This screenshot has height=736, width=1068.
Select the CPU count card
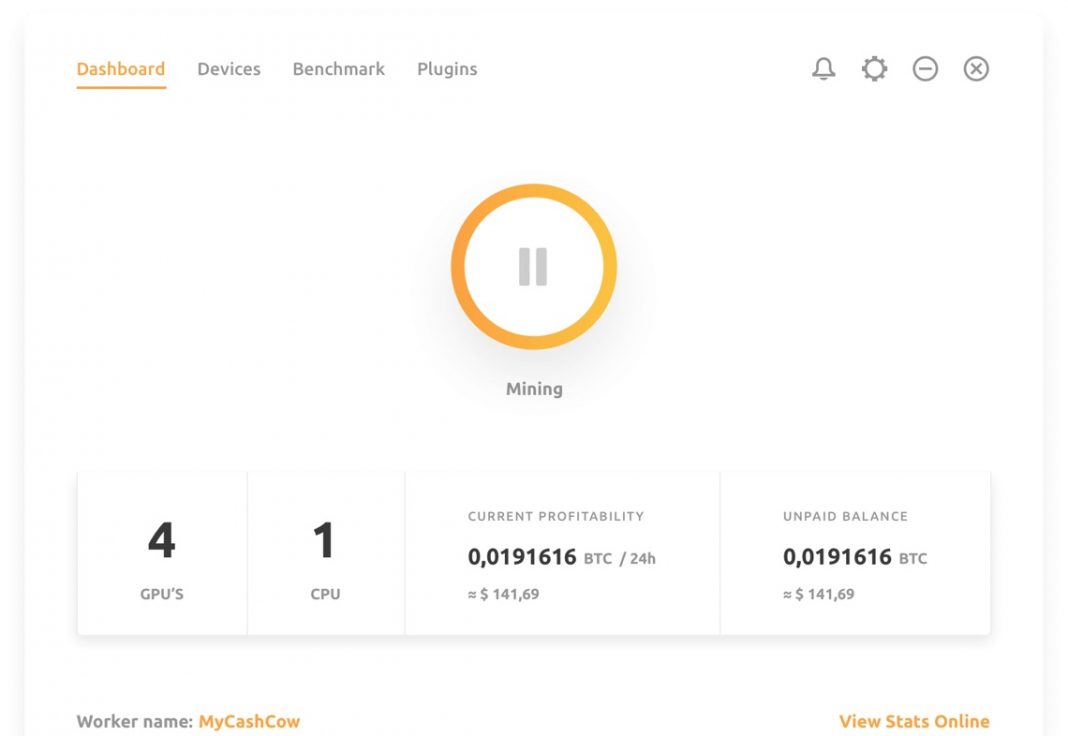tap(326, 551)
